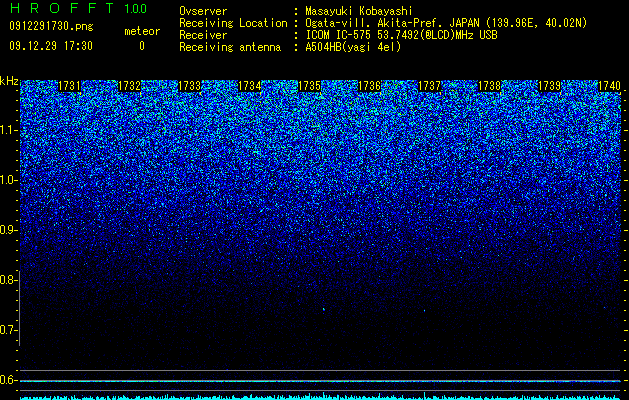This screenshot has height=400, width=629.
Task: Click the 1738 time marker label
Action: (489, 86)
